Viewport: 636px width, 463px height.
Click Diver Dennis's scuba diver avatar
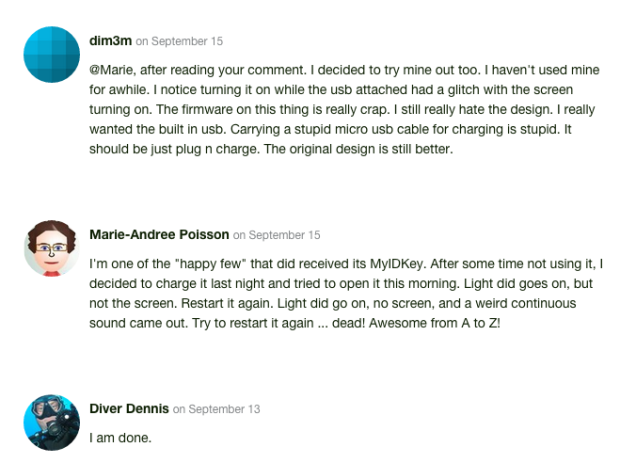pos(51,423)
